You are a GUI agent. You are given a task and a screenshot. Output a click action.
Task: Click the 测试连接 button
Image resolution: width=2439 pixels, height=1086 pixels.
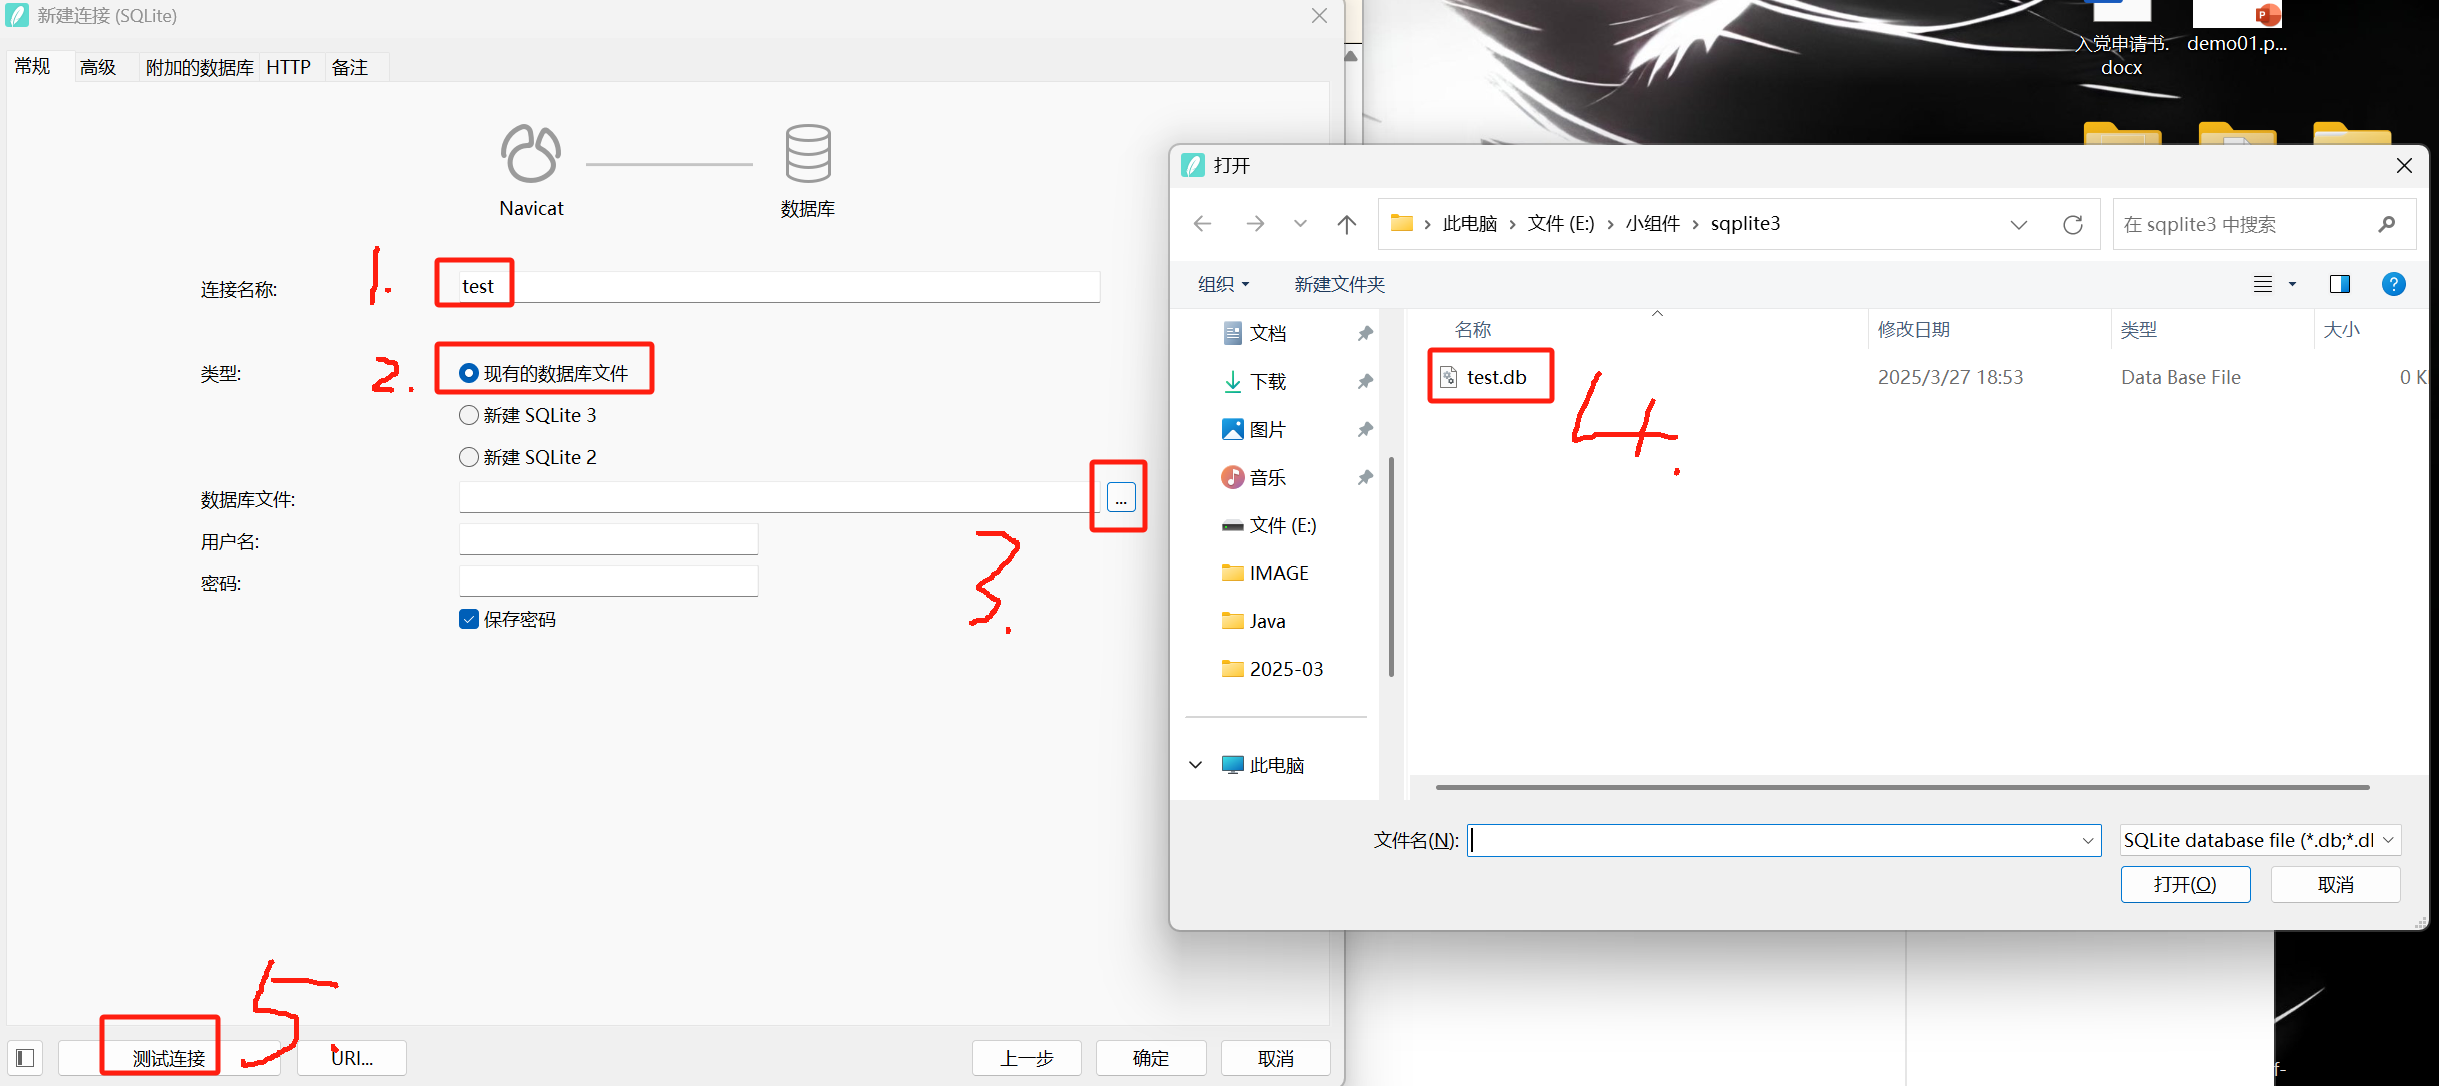click(x=168, y=1057)
